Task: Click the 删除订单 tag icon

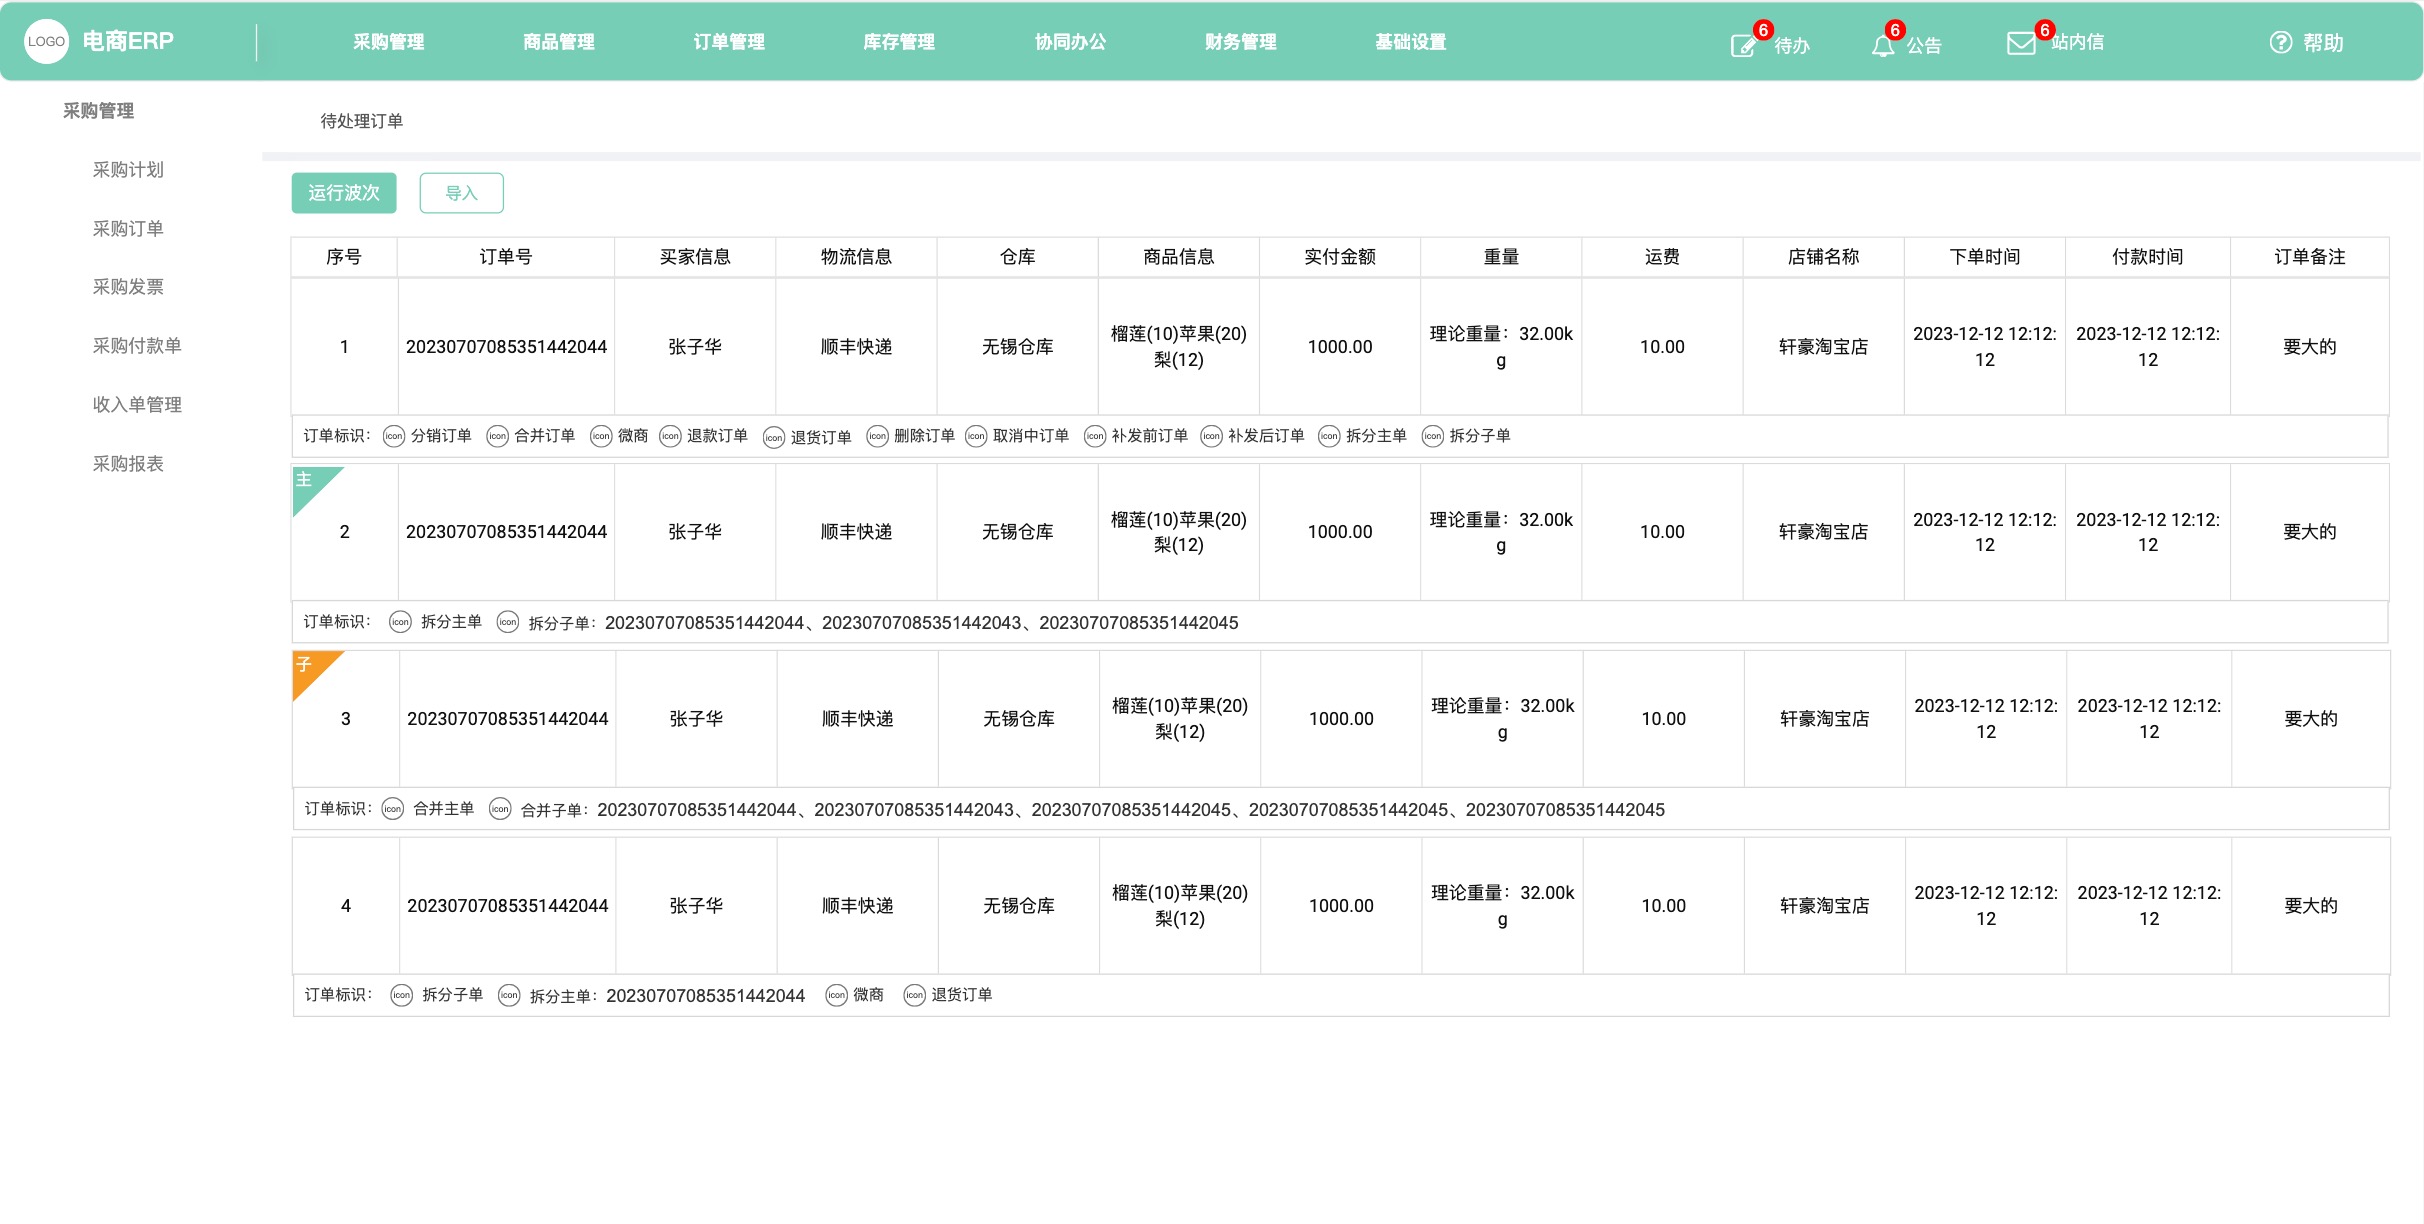Action: click(877, 436)
